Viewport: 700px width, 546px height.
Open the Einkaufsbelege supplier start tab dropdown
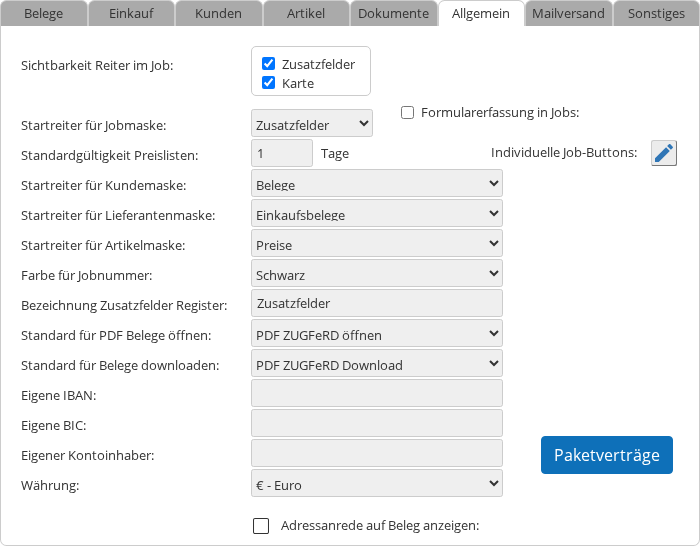click(376, 214)
